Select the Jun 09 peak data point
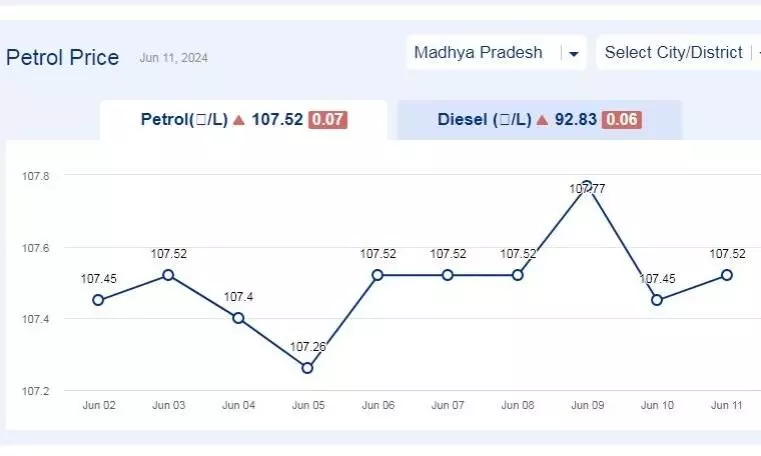Screen dimensions: 761x456 pos(587,186)
